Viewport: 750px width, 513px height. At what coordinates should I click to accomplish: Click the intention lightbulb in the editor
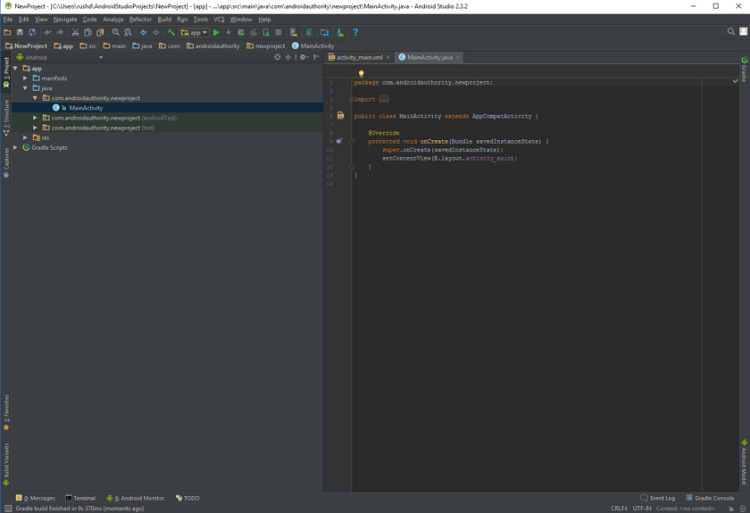tap(361, 73)
